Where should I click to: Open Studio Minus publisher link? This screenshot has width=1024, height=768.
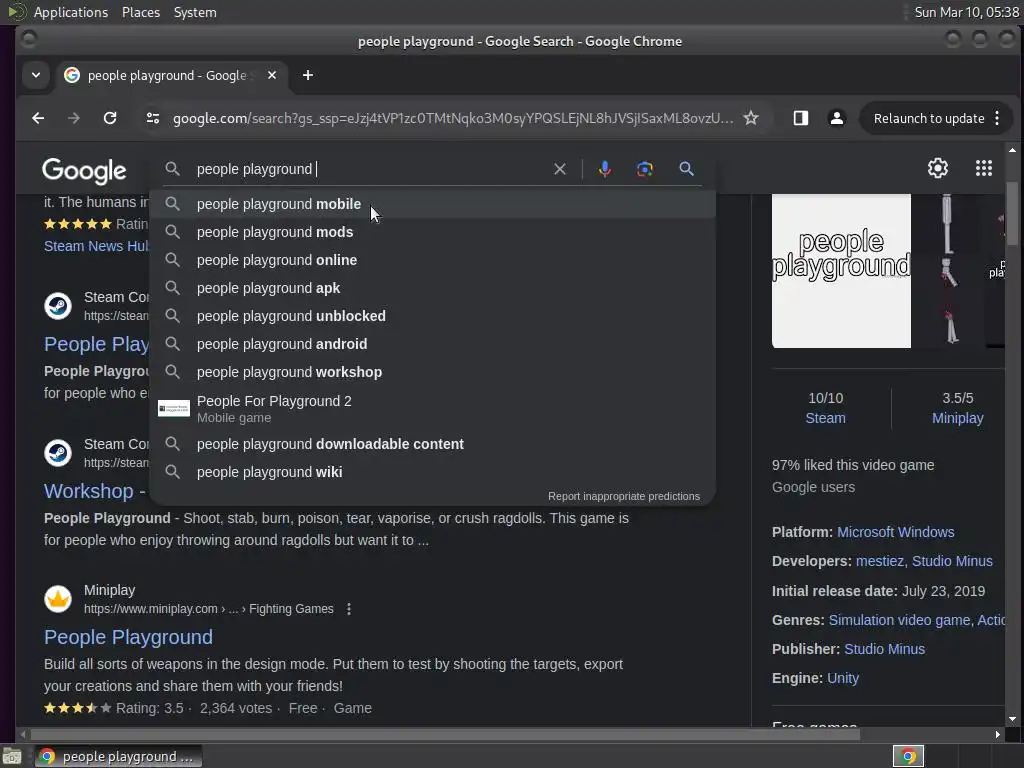(884, 649)
